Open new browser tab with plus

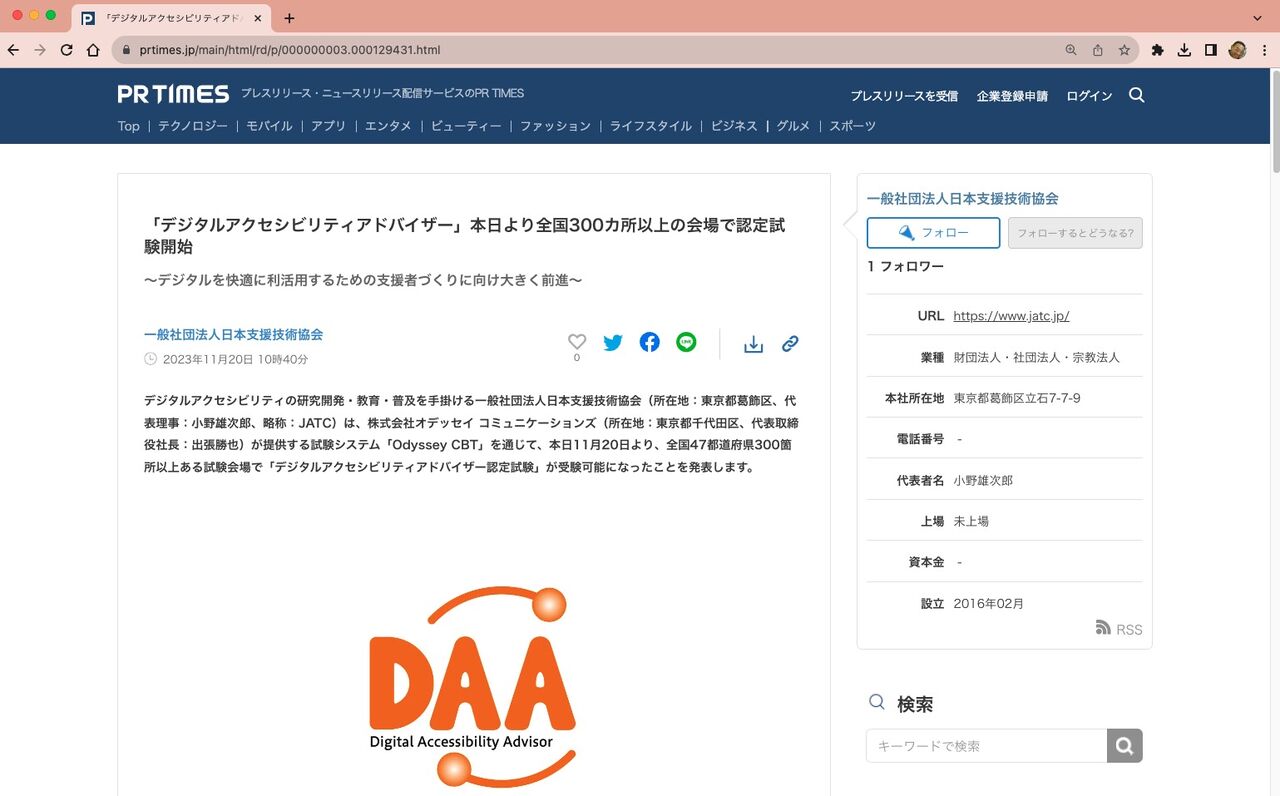(289, 18)
